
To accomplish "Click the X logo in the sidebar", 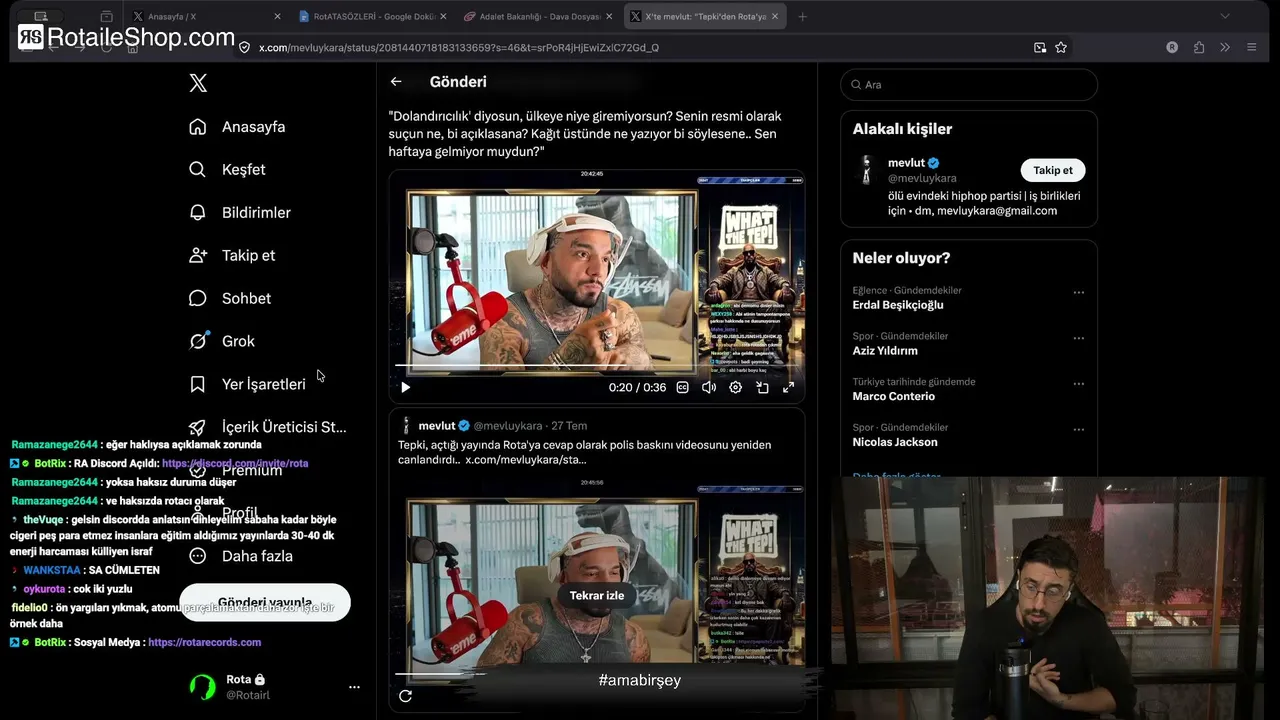I will 198,83.
